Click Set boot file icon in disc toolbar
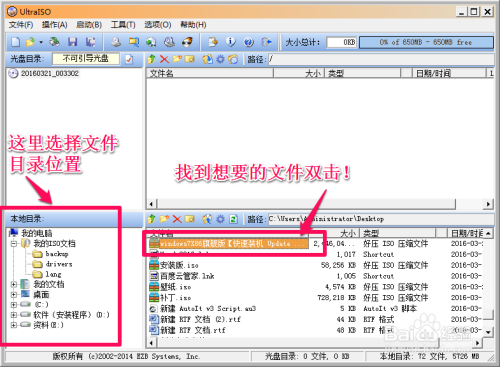500x367 pixels. [233, 59]
